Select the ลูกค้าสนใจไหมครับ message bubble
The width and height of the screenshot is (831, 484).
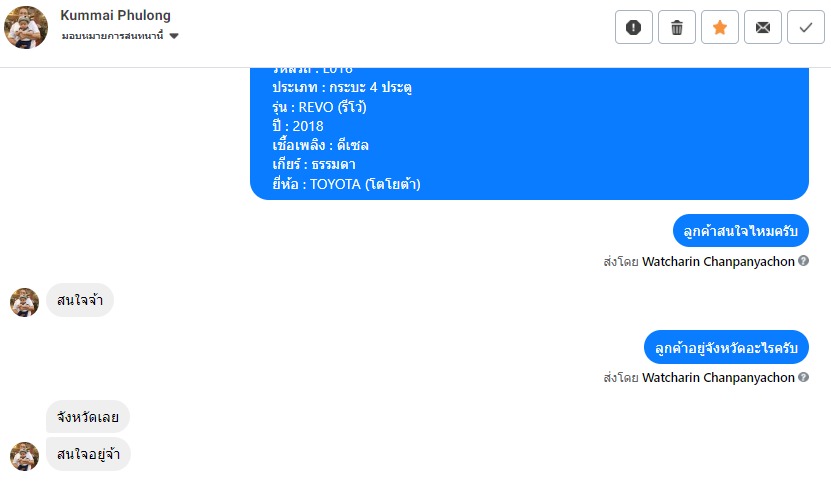click(x=740, y=231)
